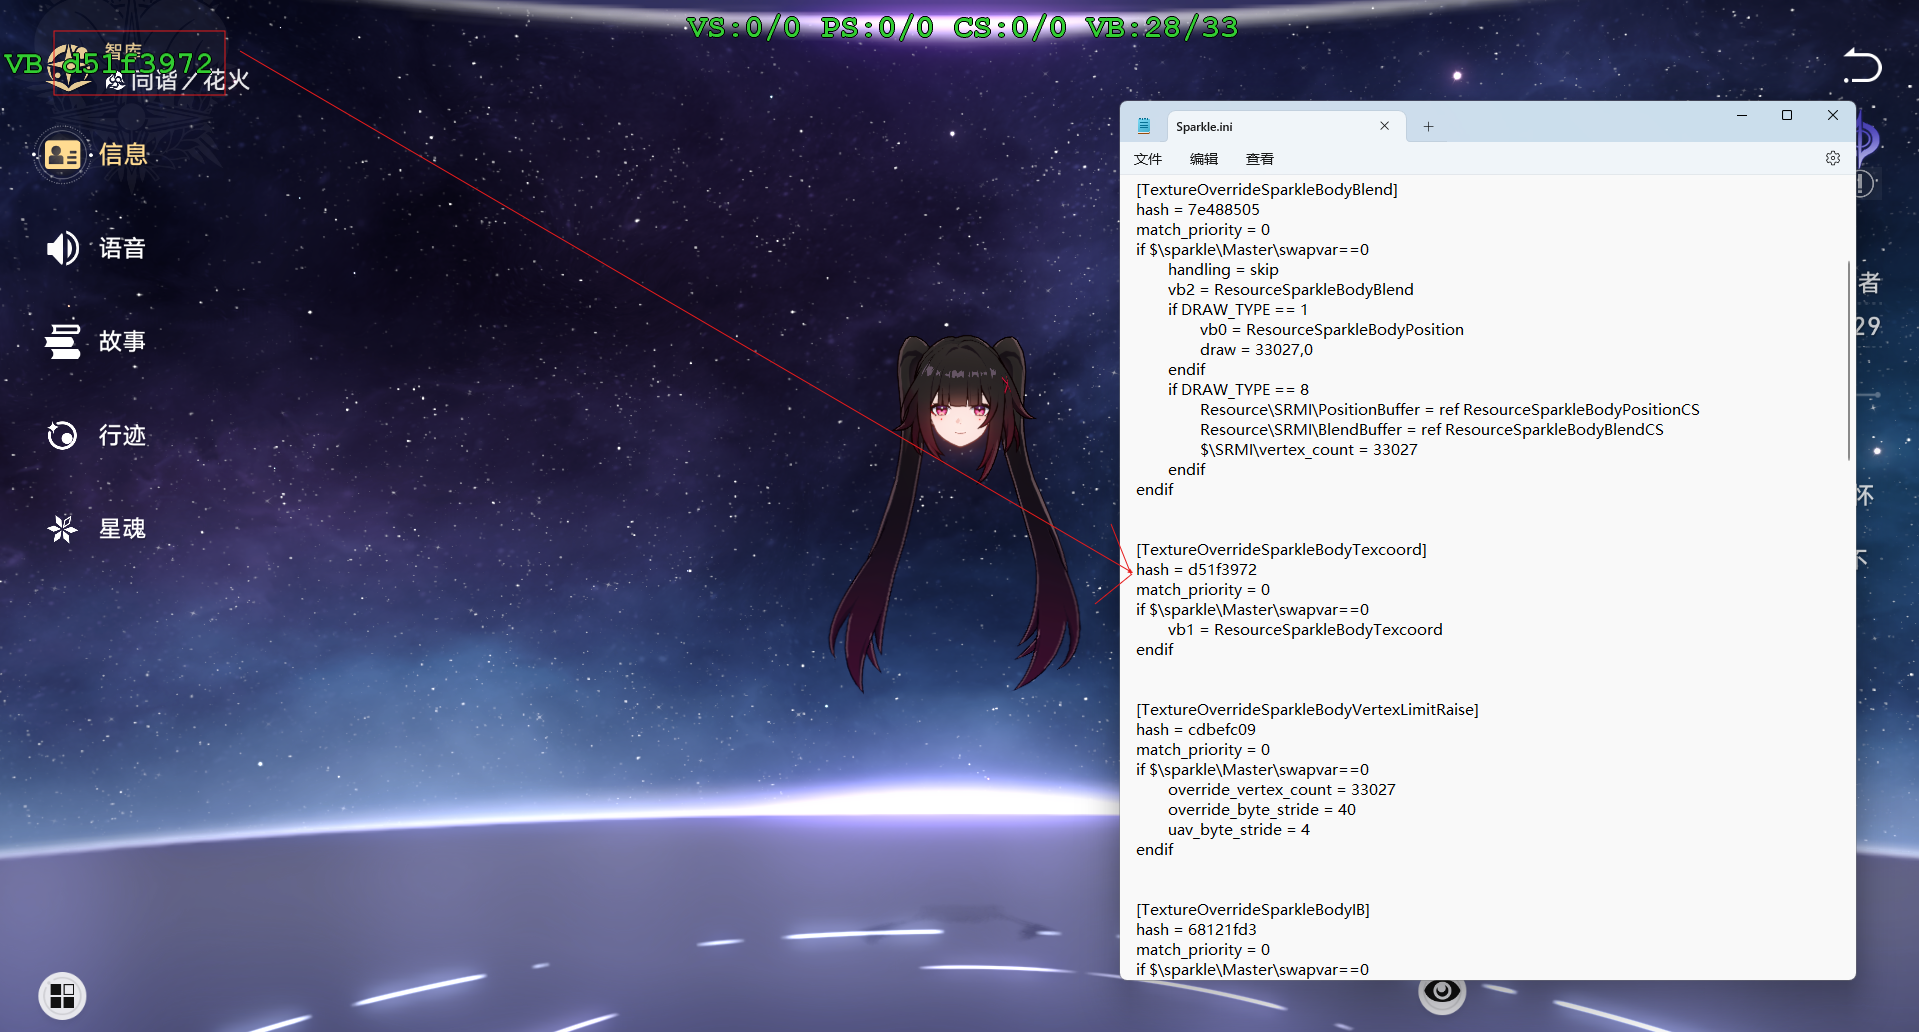
Task: Open the 星魂 (Eidolon) star icon
Action: [x=63, y=528]
